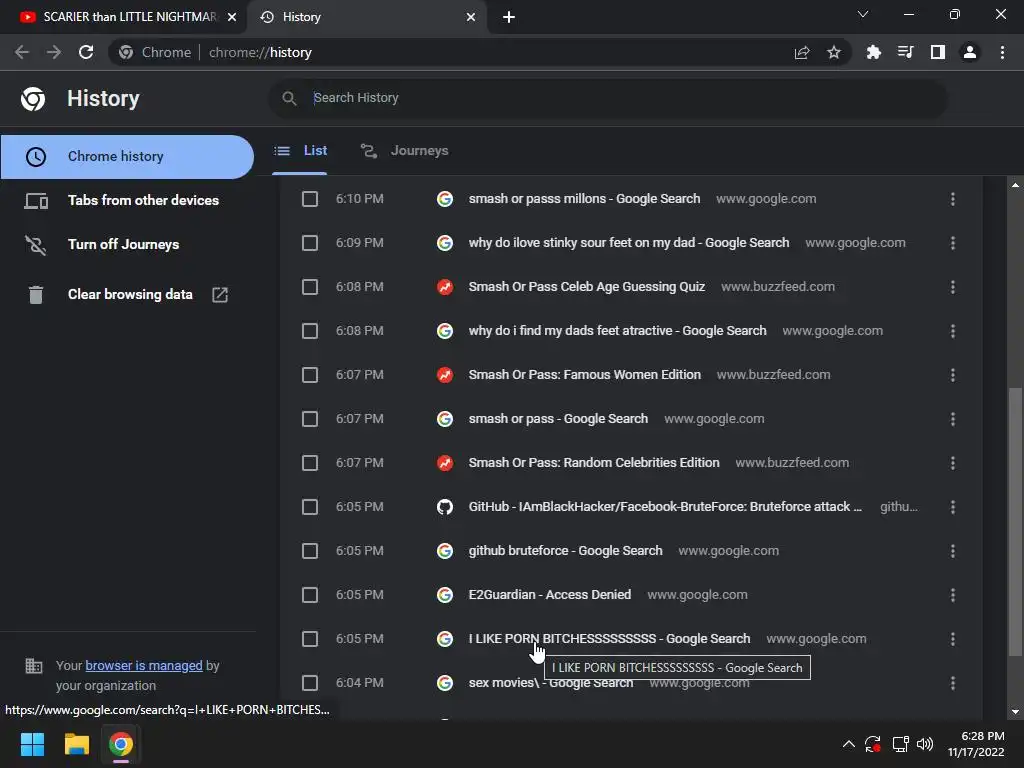Screen dimensions: 1024x768
Task: Open the media controls icon in toolbar
Action: [906, 52]
